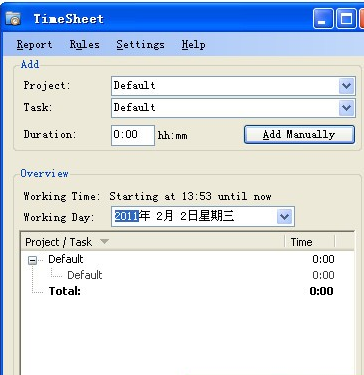This screenshot has width=364, height=375.
Task: Click the Working Time starting text
Action: click(x=190, y=196)
